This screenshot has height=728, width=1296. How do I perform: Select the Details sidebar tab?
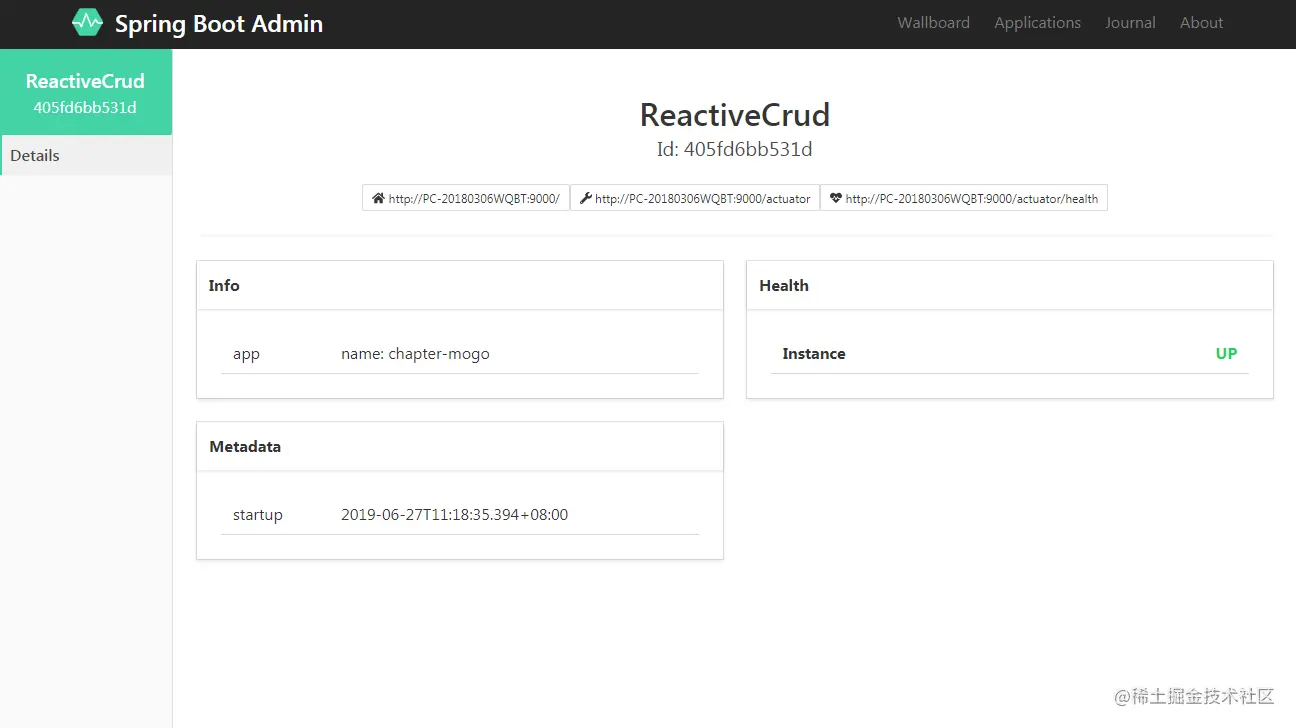point(86,155)
